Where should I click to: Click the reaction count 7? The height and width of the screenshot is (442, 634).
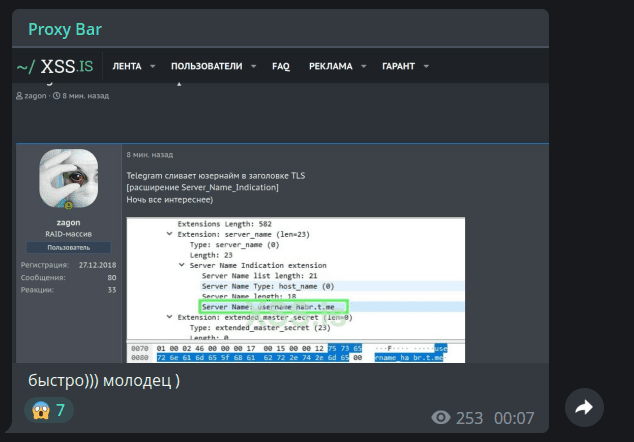60,410
